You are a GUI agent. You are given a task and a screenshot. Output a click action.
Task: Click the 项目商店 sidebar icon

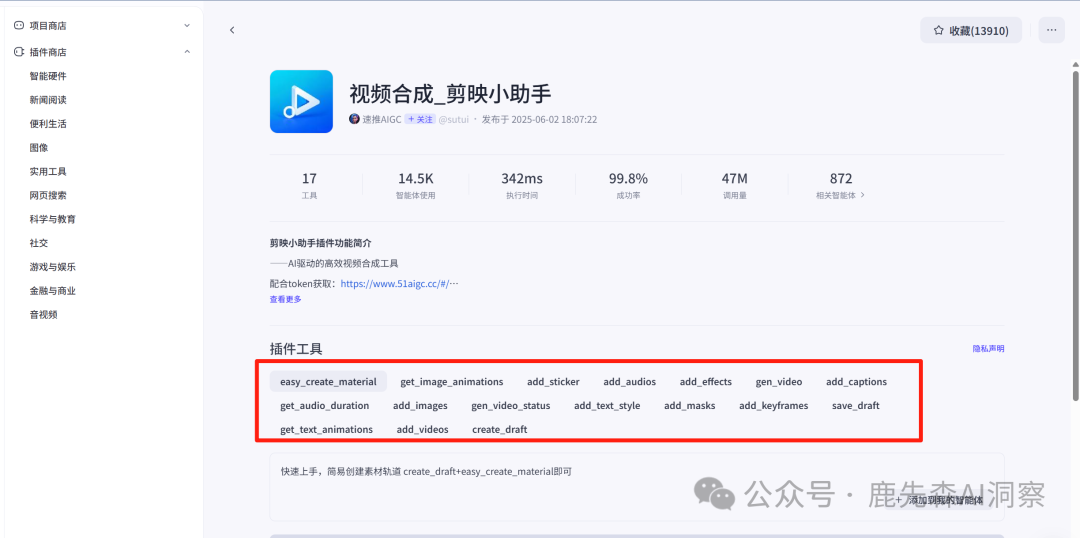click(19, 25)
